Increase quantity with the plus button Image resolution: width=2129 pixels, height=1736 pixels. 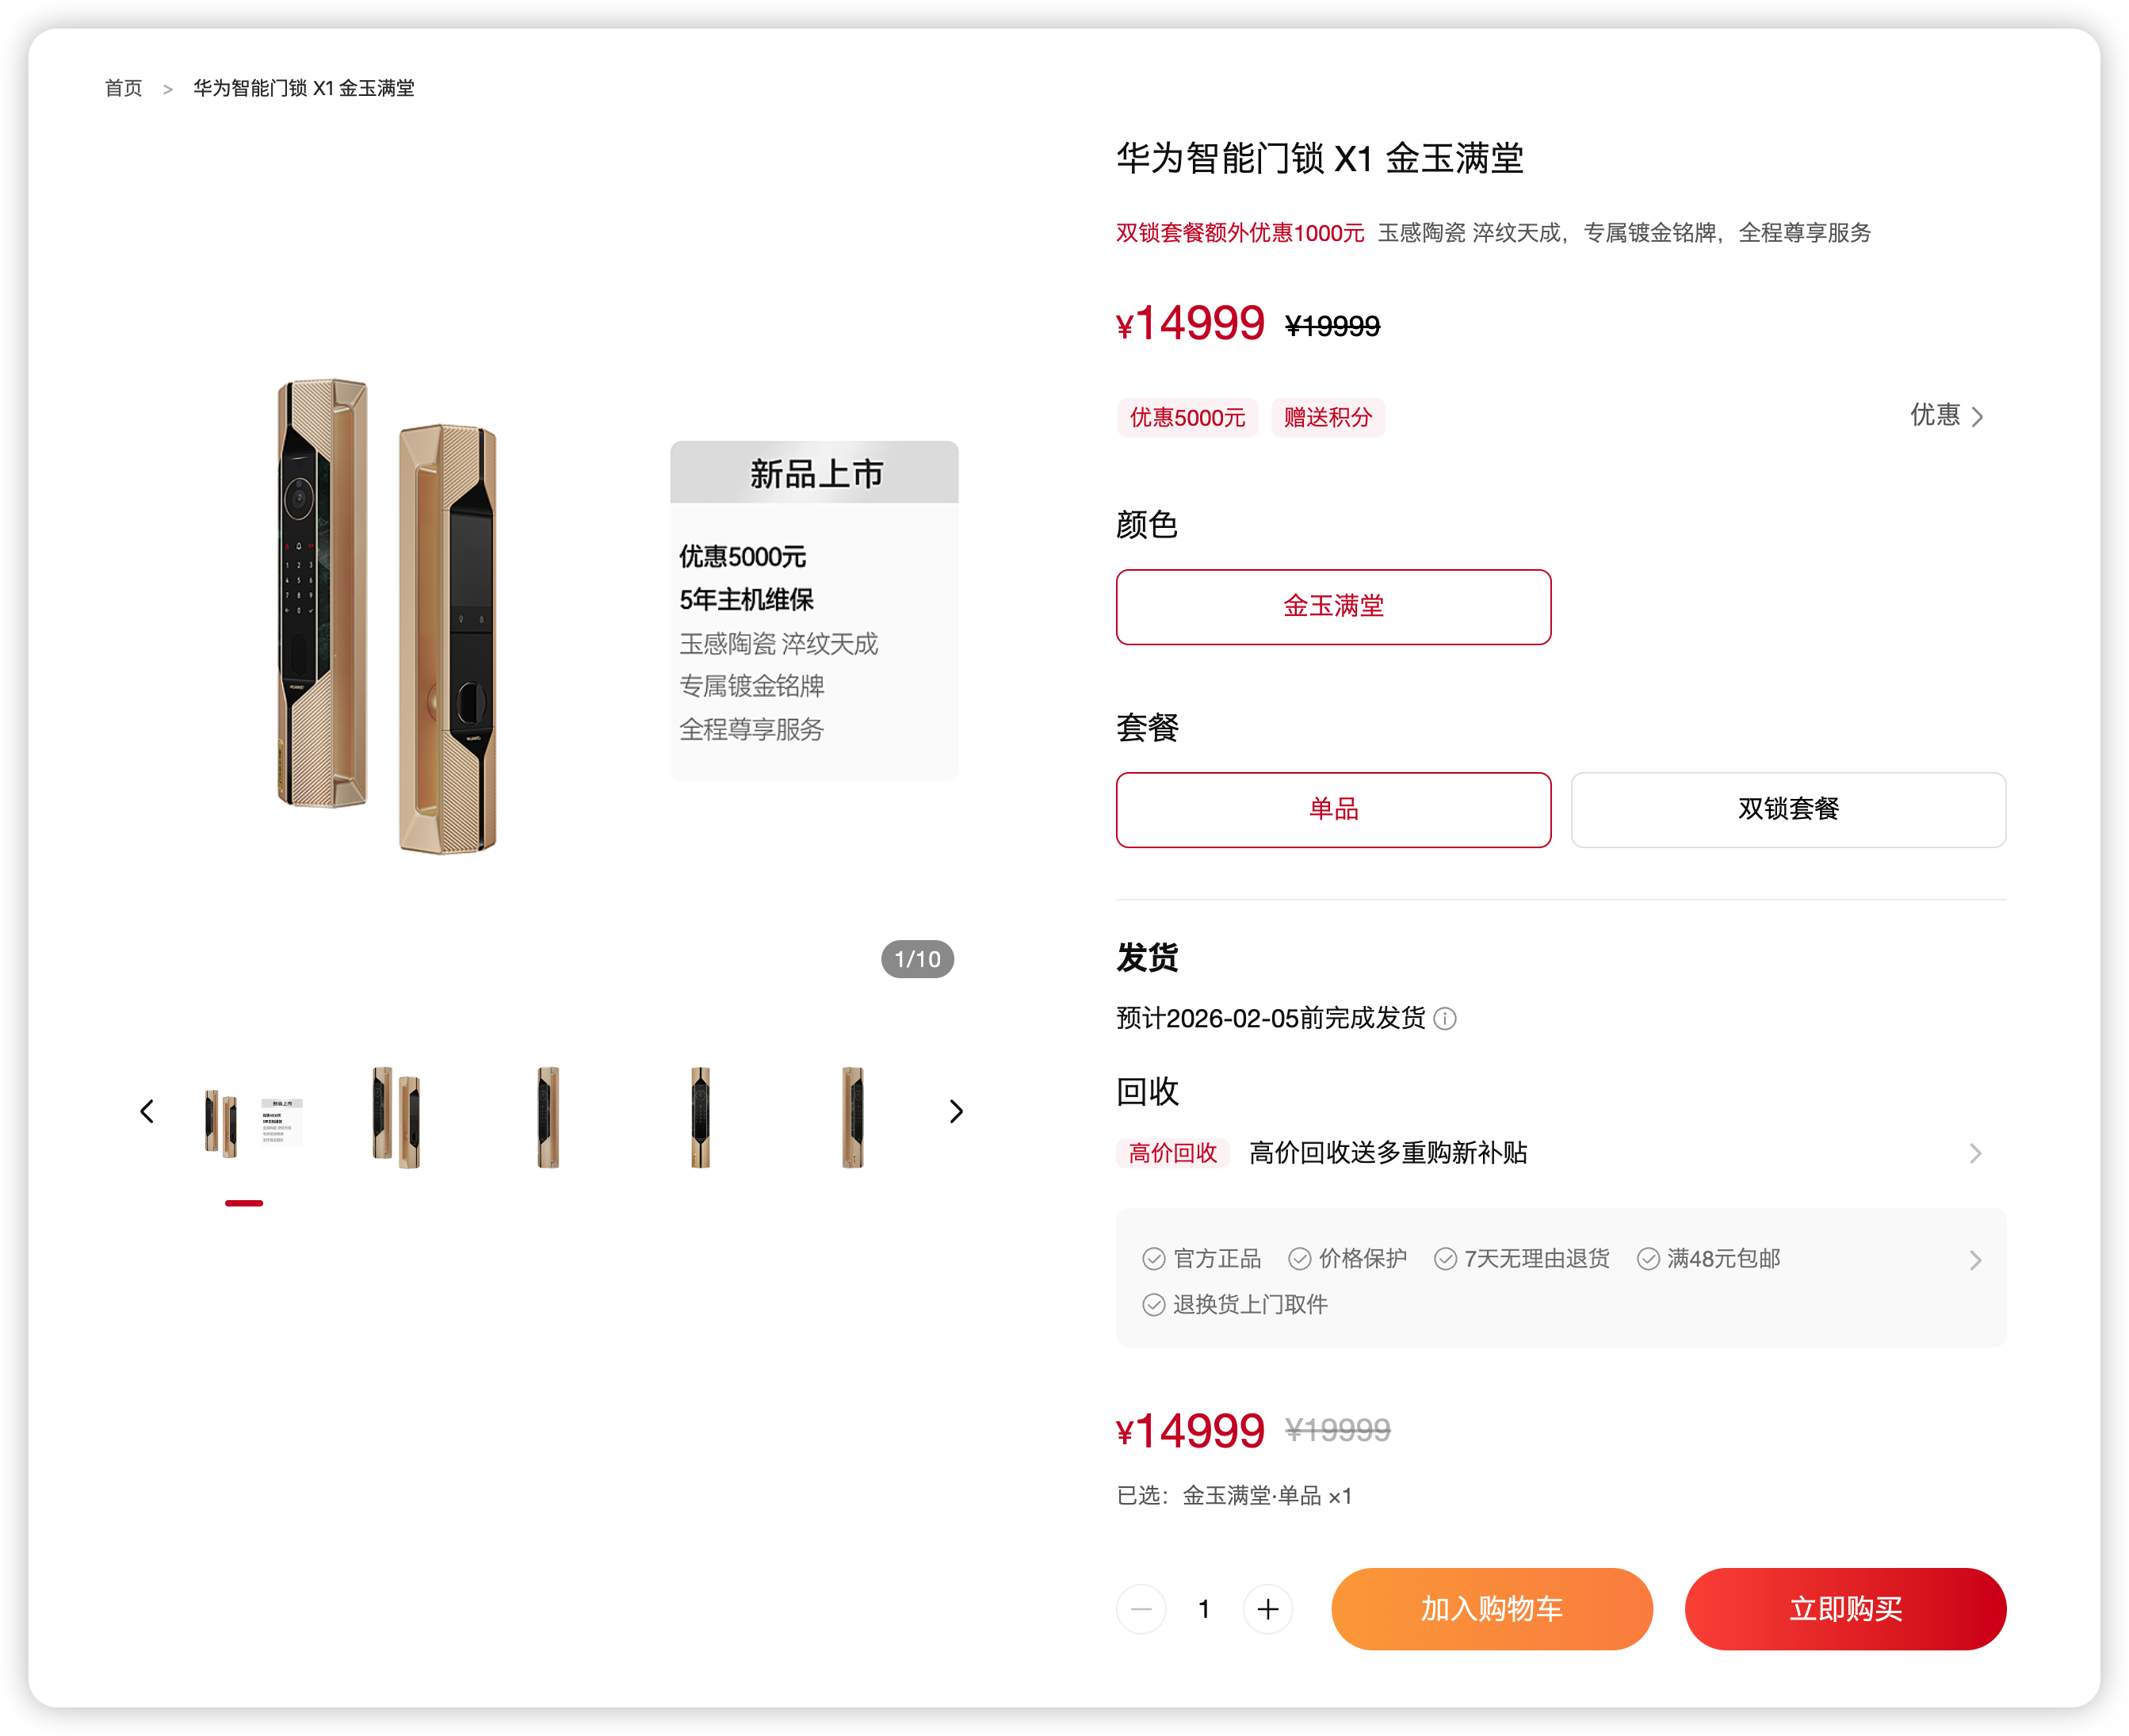click(1267, 1609)
